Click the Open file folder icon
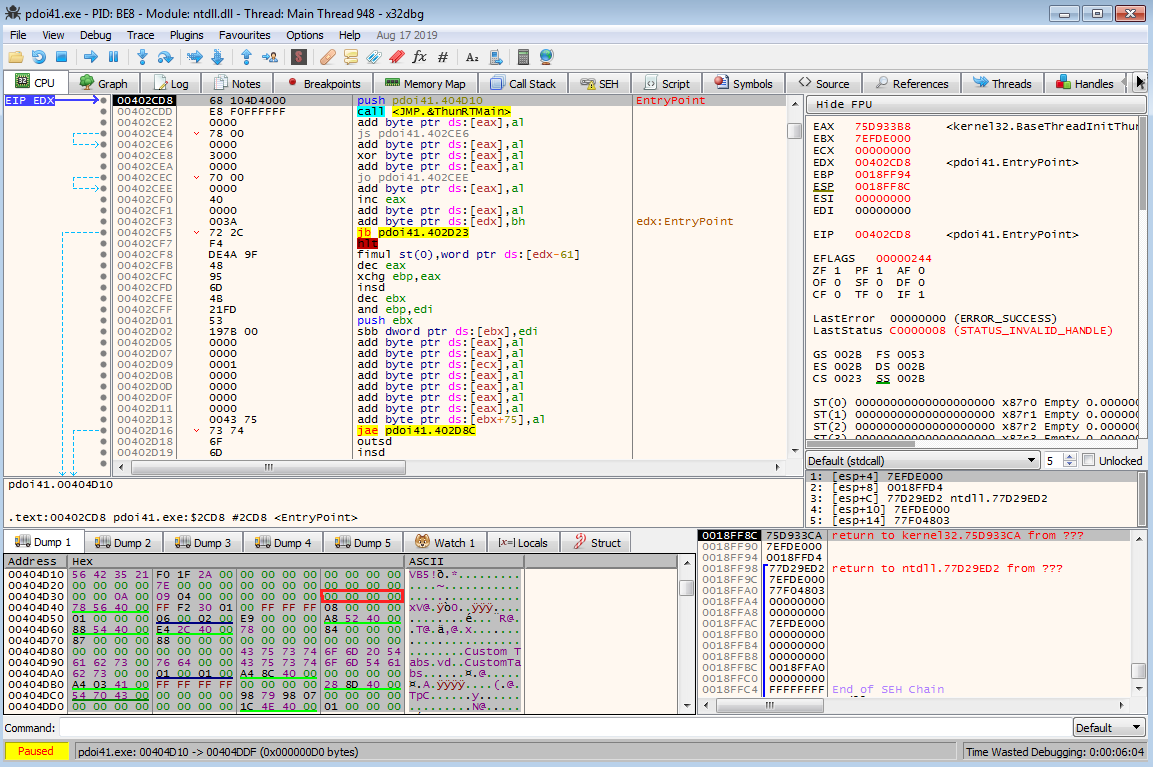The width and height of the screenshot is (1153, 767). tap(17, 57)
